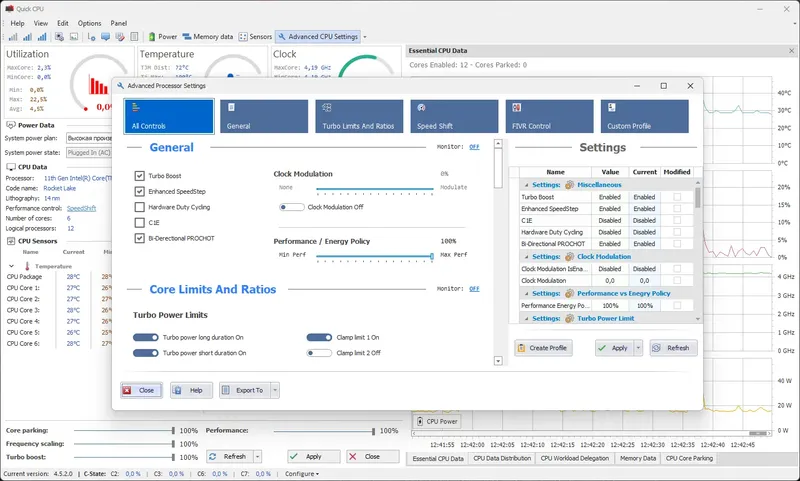Switch to the CPU Workload Delegation tab
800x481 pixels.
point(575,459)
